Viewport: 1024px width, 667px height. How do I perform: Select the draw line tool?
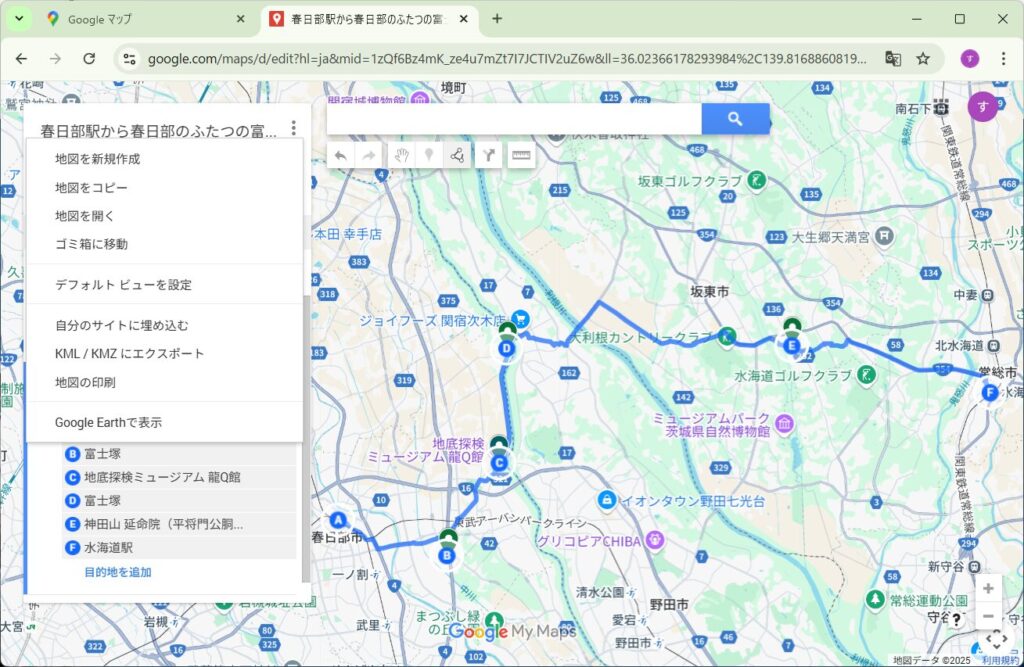pos(457,155)
